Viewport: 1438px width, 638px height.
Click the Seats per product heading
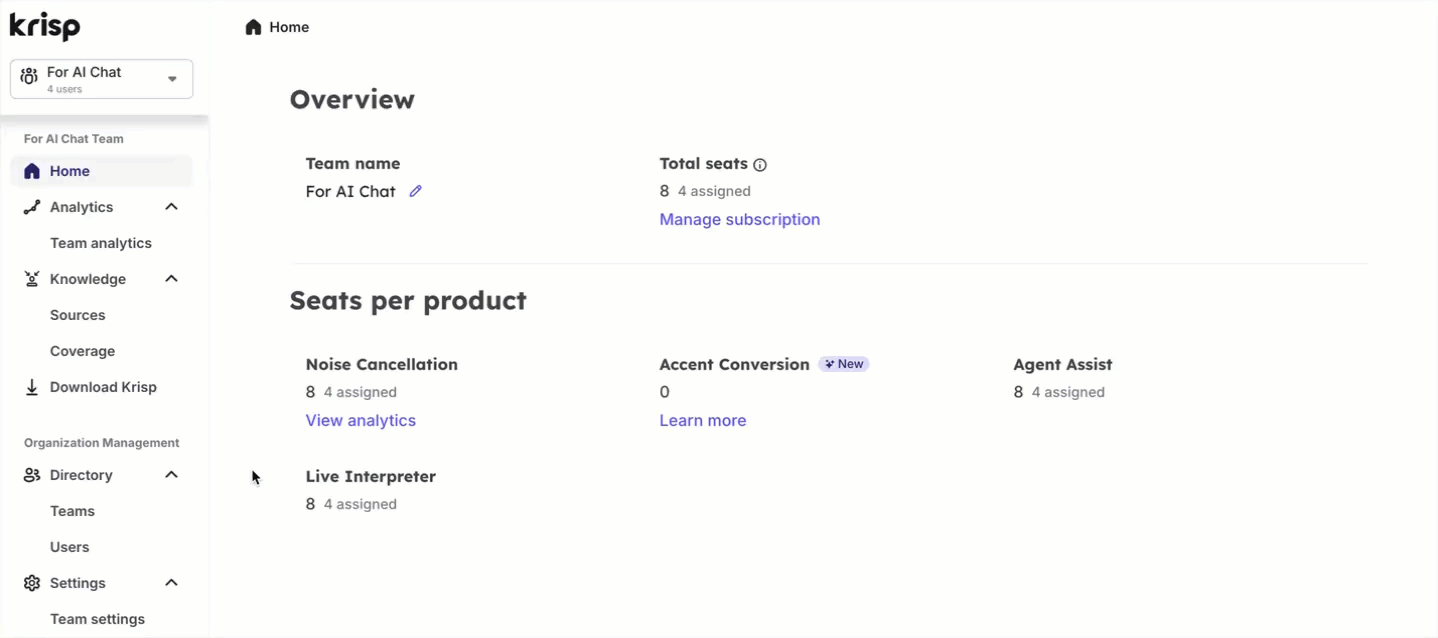[408, 301]
